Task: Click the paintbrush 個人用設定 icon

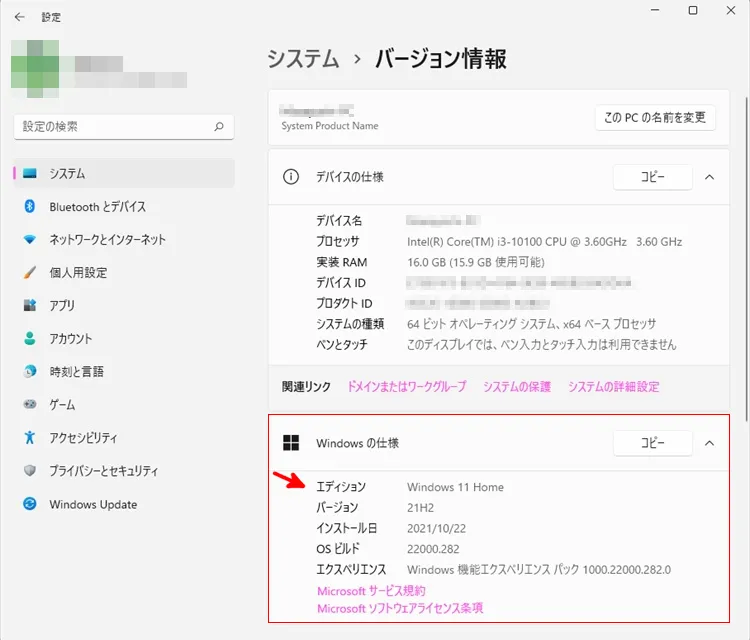Action: [x=30, y=273]
